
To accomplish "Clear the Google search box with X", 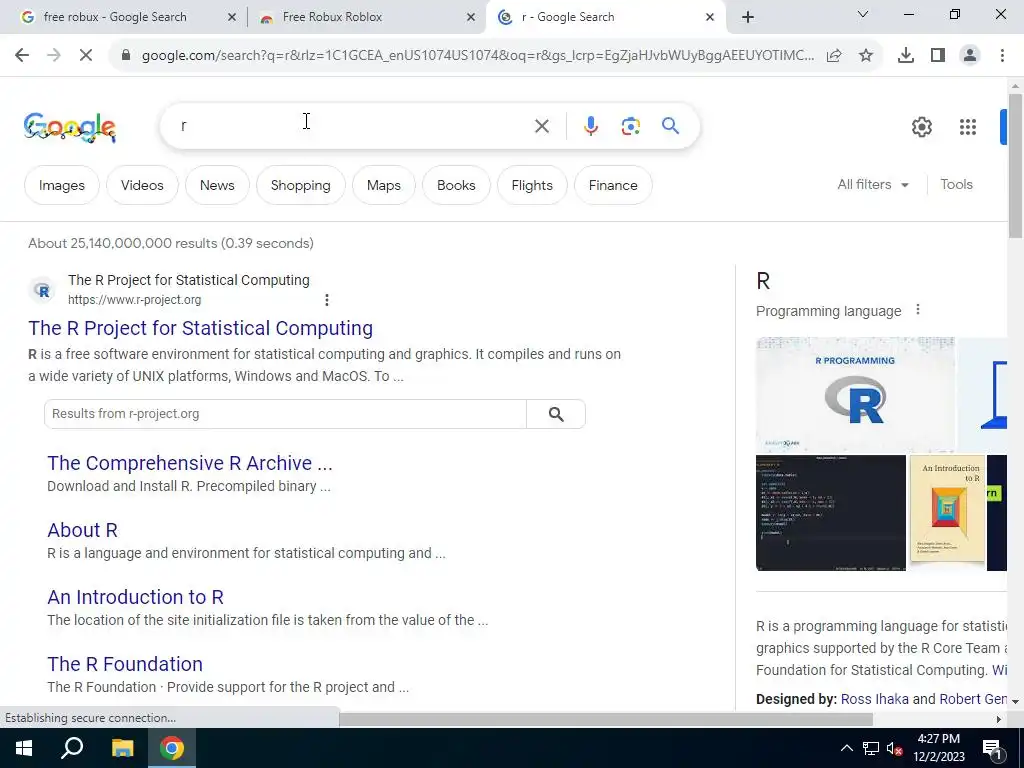I will [542, 126].
